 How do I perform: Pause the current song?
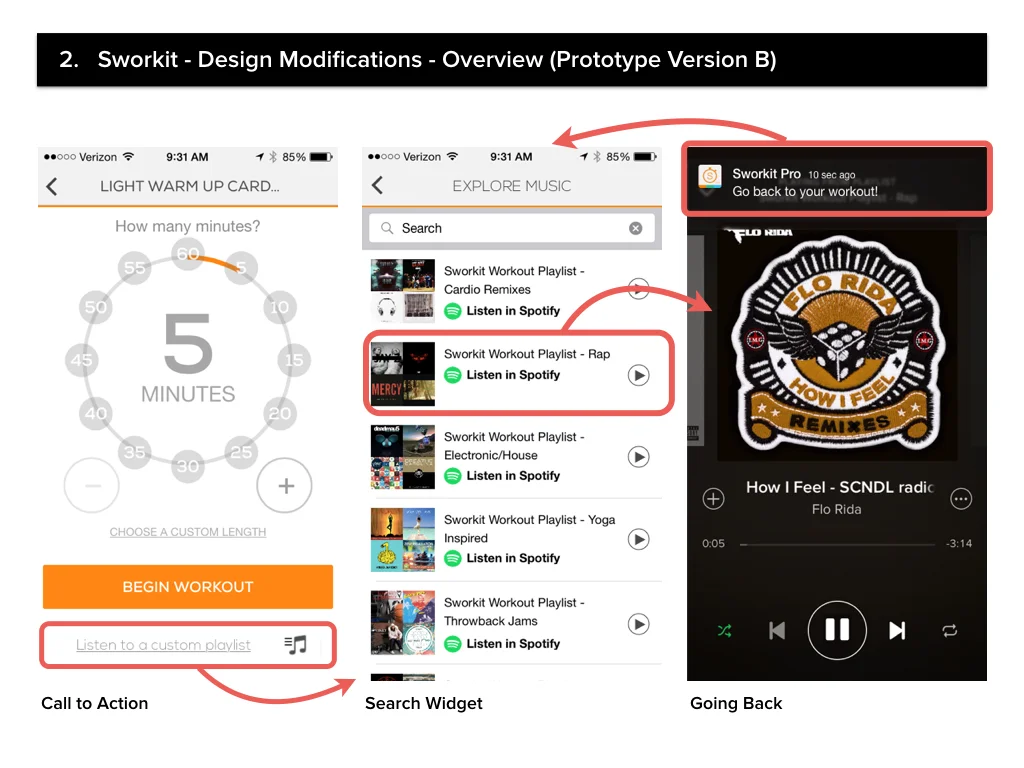(x=837, y=630)
